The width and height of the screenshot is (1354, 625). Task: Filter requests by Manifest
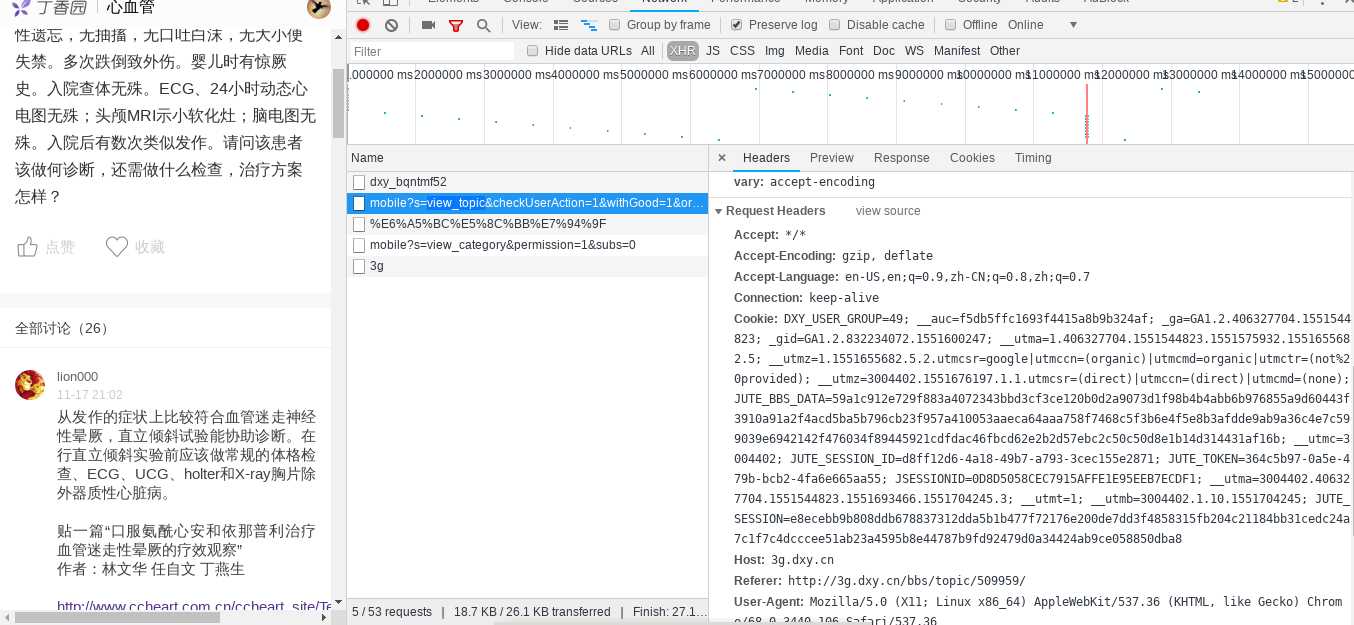coord(957,51)
